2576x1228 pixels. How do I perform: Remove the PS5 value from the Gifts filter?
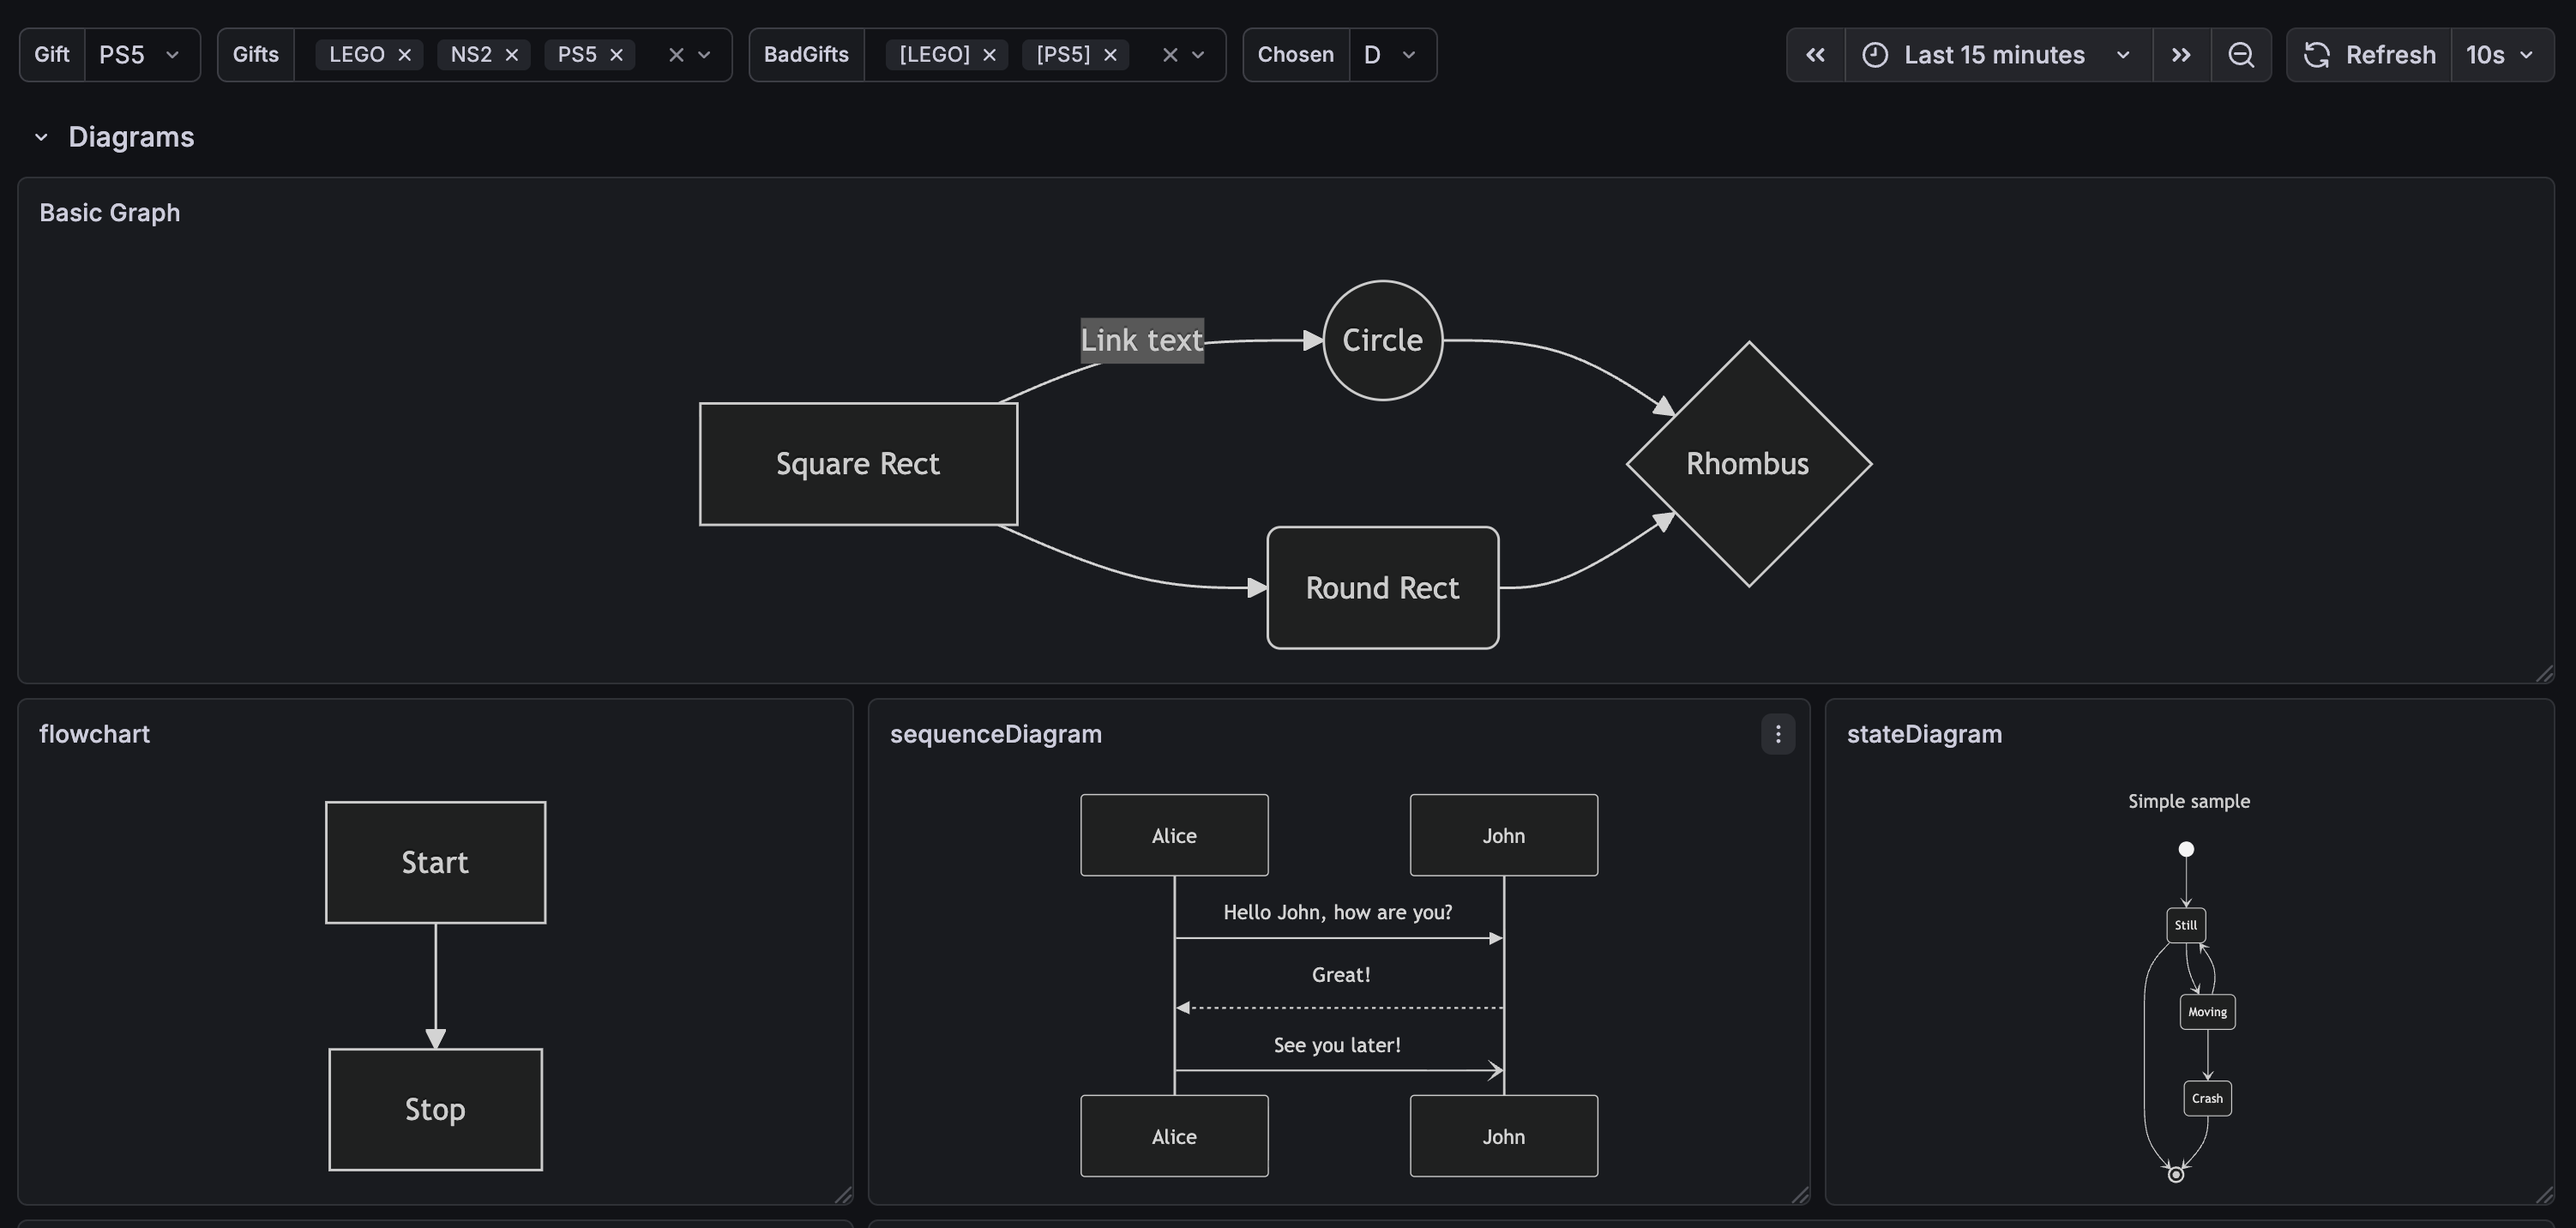pyautogui.click(x=617, y=55)
